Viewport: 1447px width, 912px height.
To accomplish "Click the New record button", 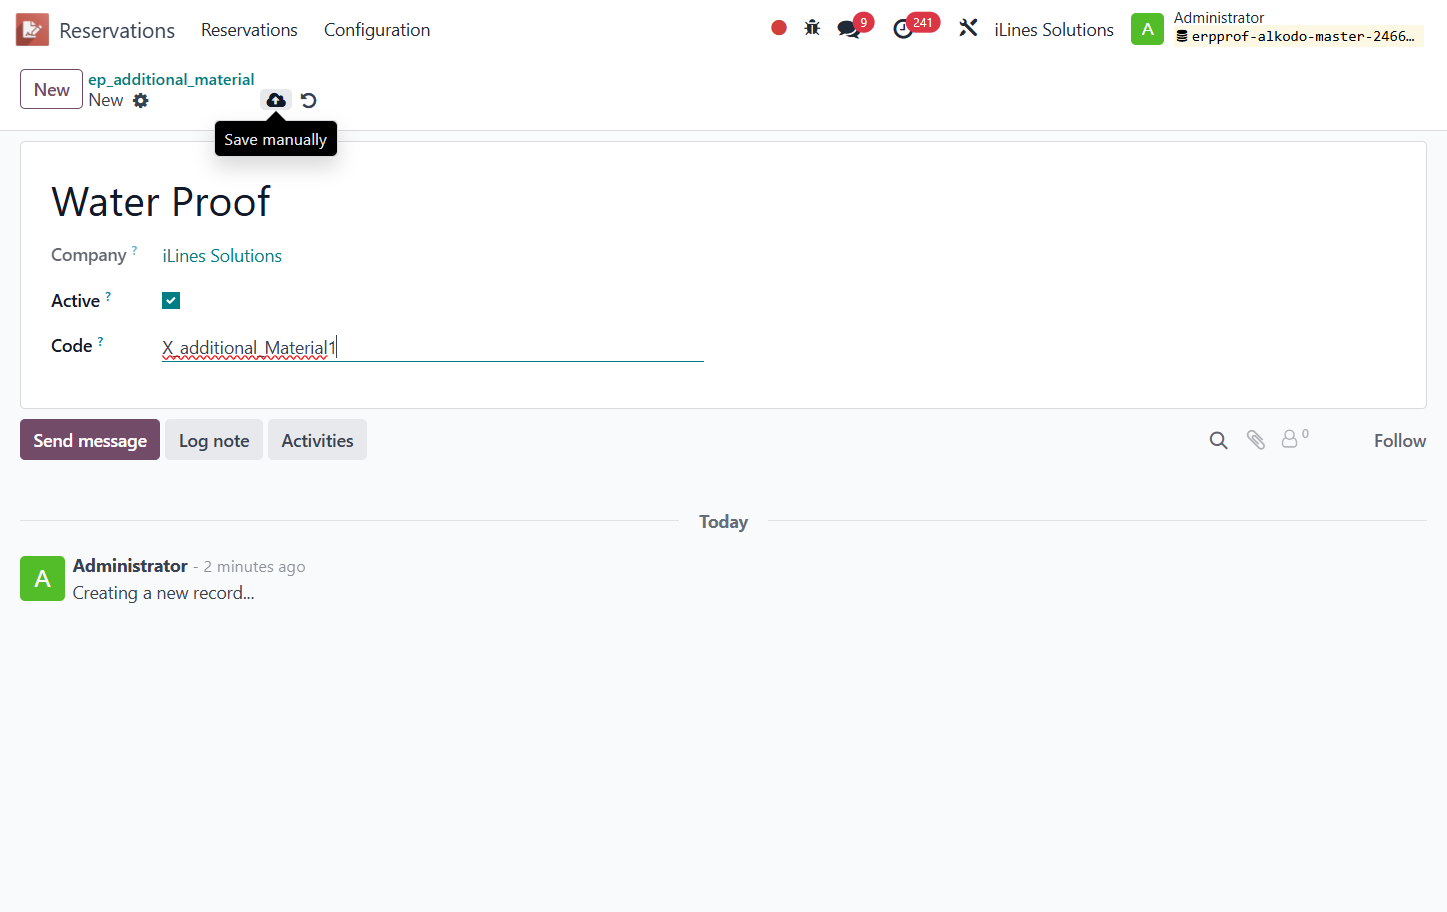I will pyautogui.click(x=52, y=89).
